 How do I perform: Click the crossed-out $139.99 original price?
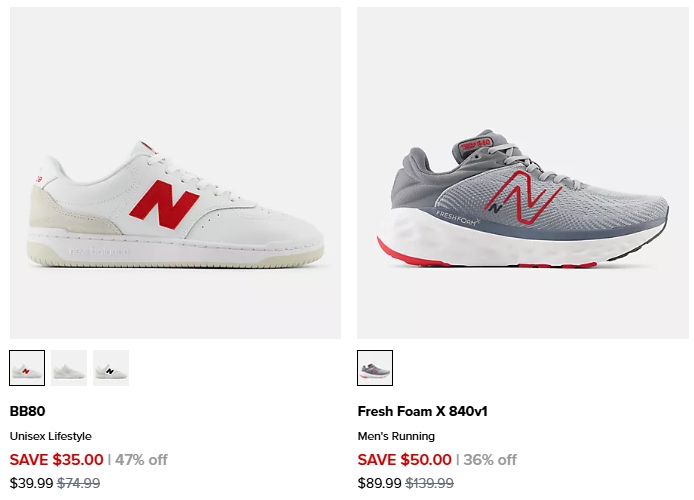point(429,484)
